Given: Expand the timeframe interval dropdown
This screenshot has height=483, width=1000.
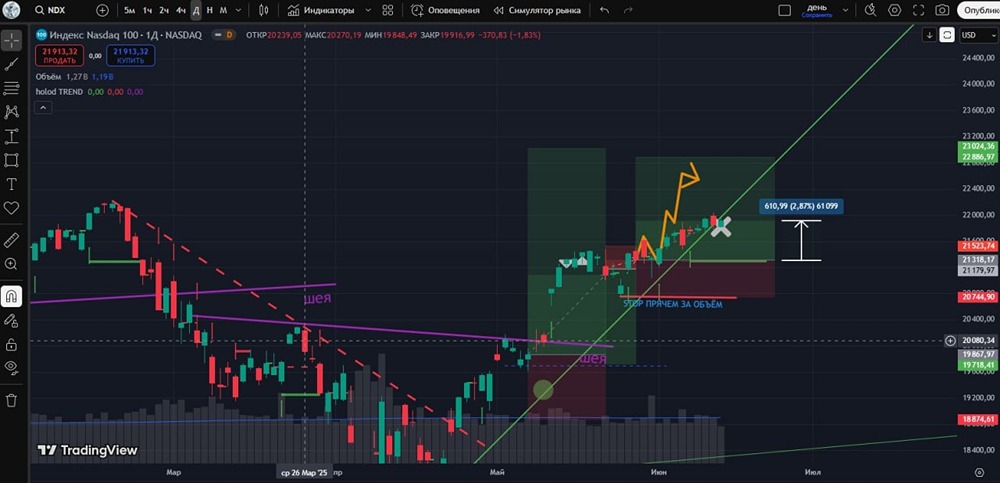Looking at the screenshot, I should click(x=239, y=10).
